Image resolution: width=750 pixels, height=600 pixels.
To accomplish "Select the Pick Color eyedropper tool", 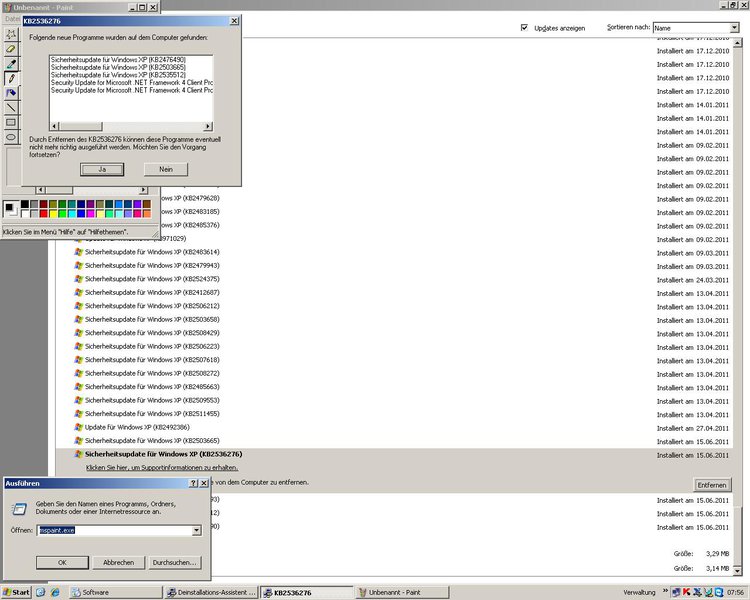I will click(11, 64).
